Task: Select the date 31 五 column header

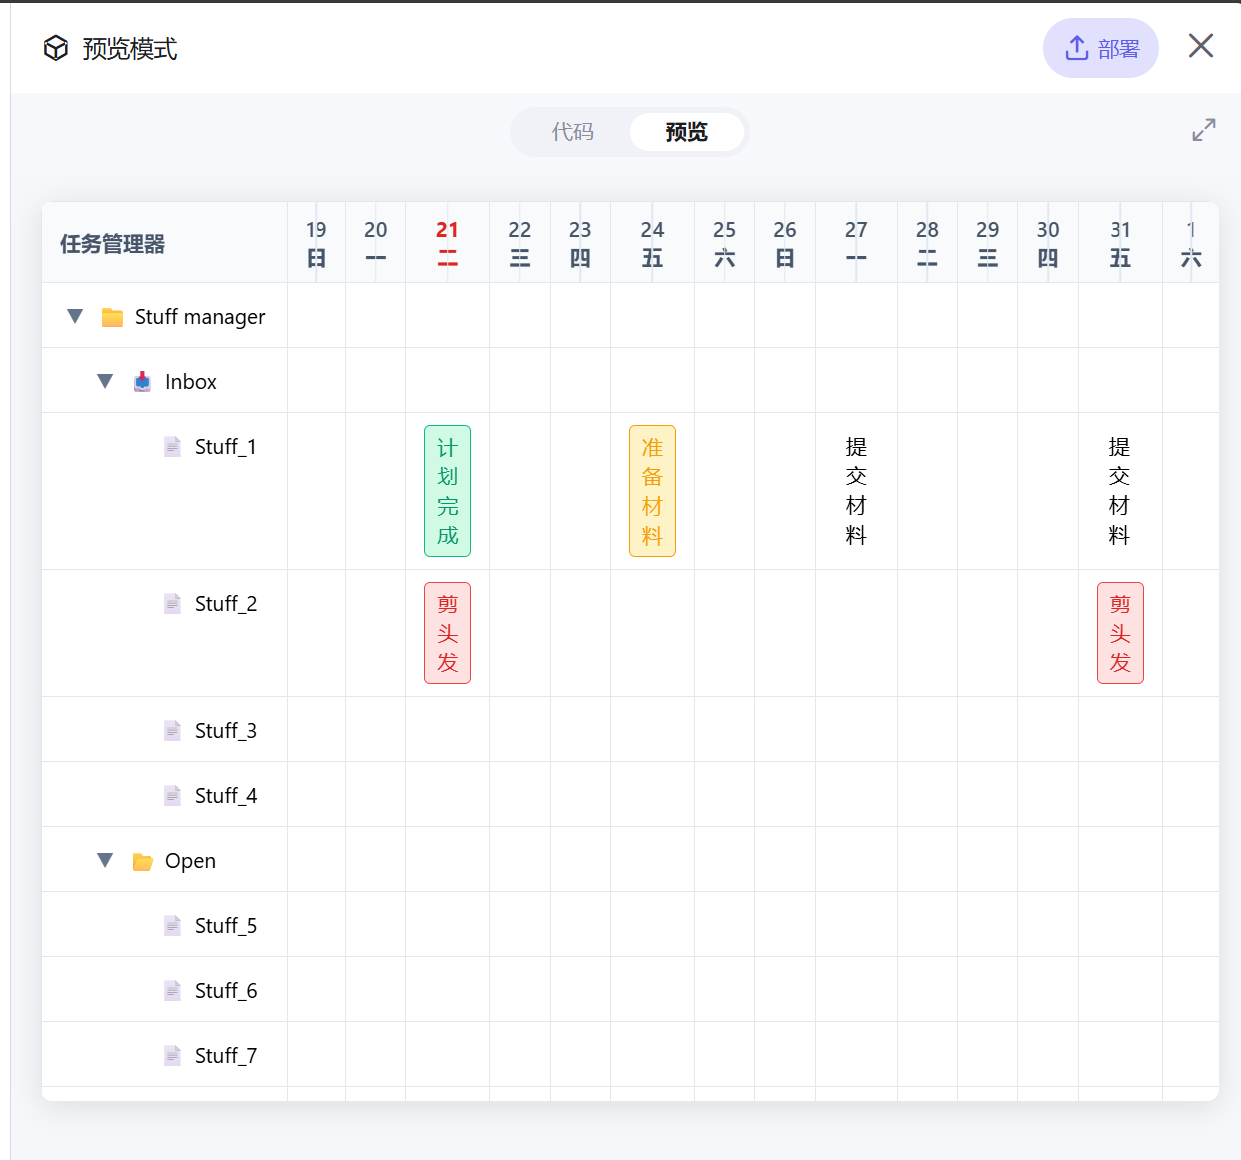Action: coord(1120,243)
